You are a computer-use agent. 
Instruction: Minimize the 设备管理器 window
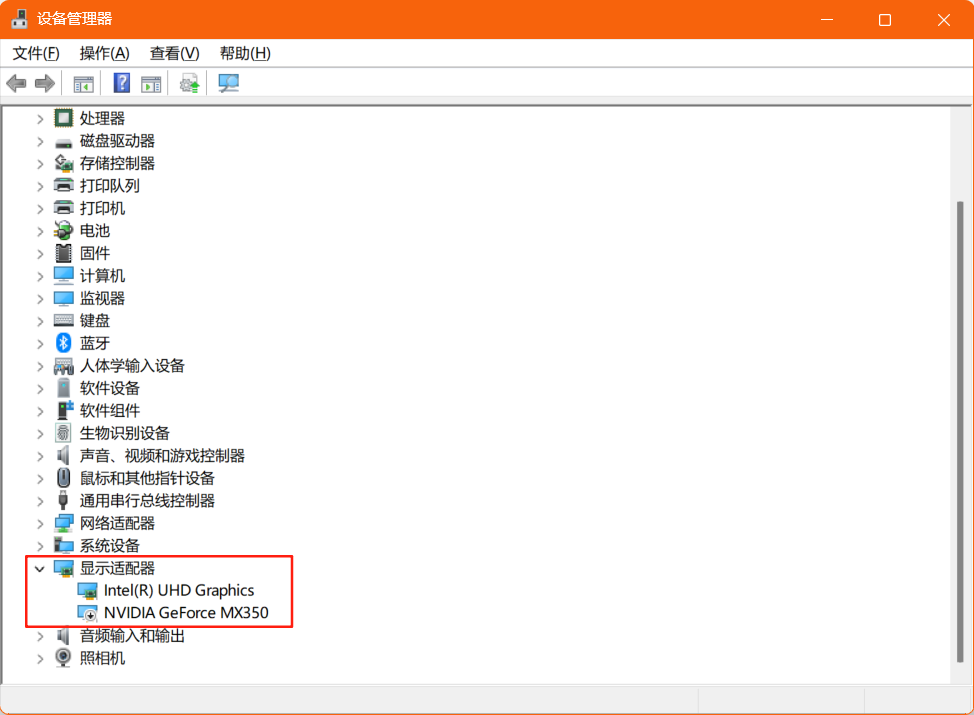pyautogui.click(x=827, y=20)
